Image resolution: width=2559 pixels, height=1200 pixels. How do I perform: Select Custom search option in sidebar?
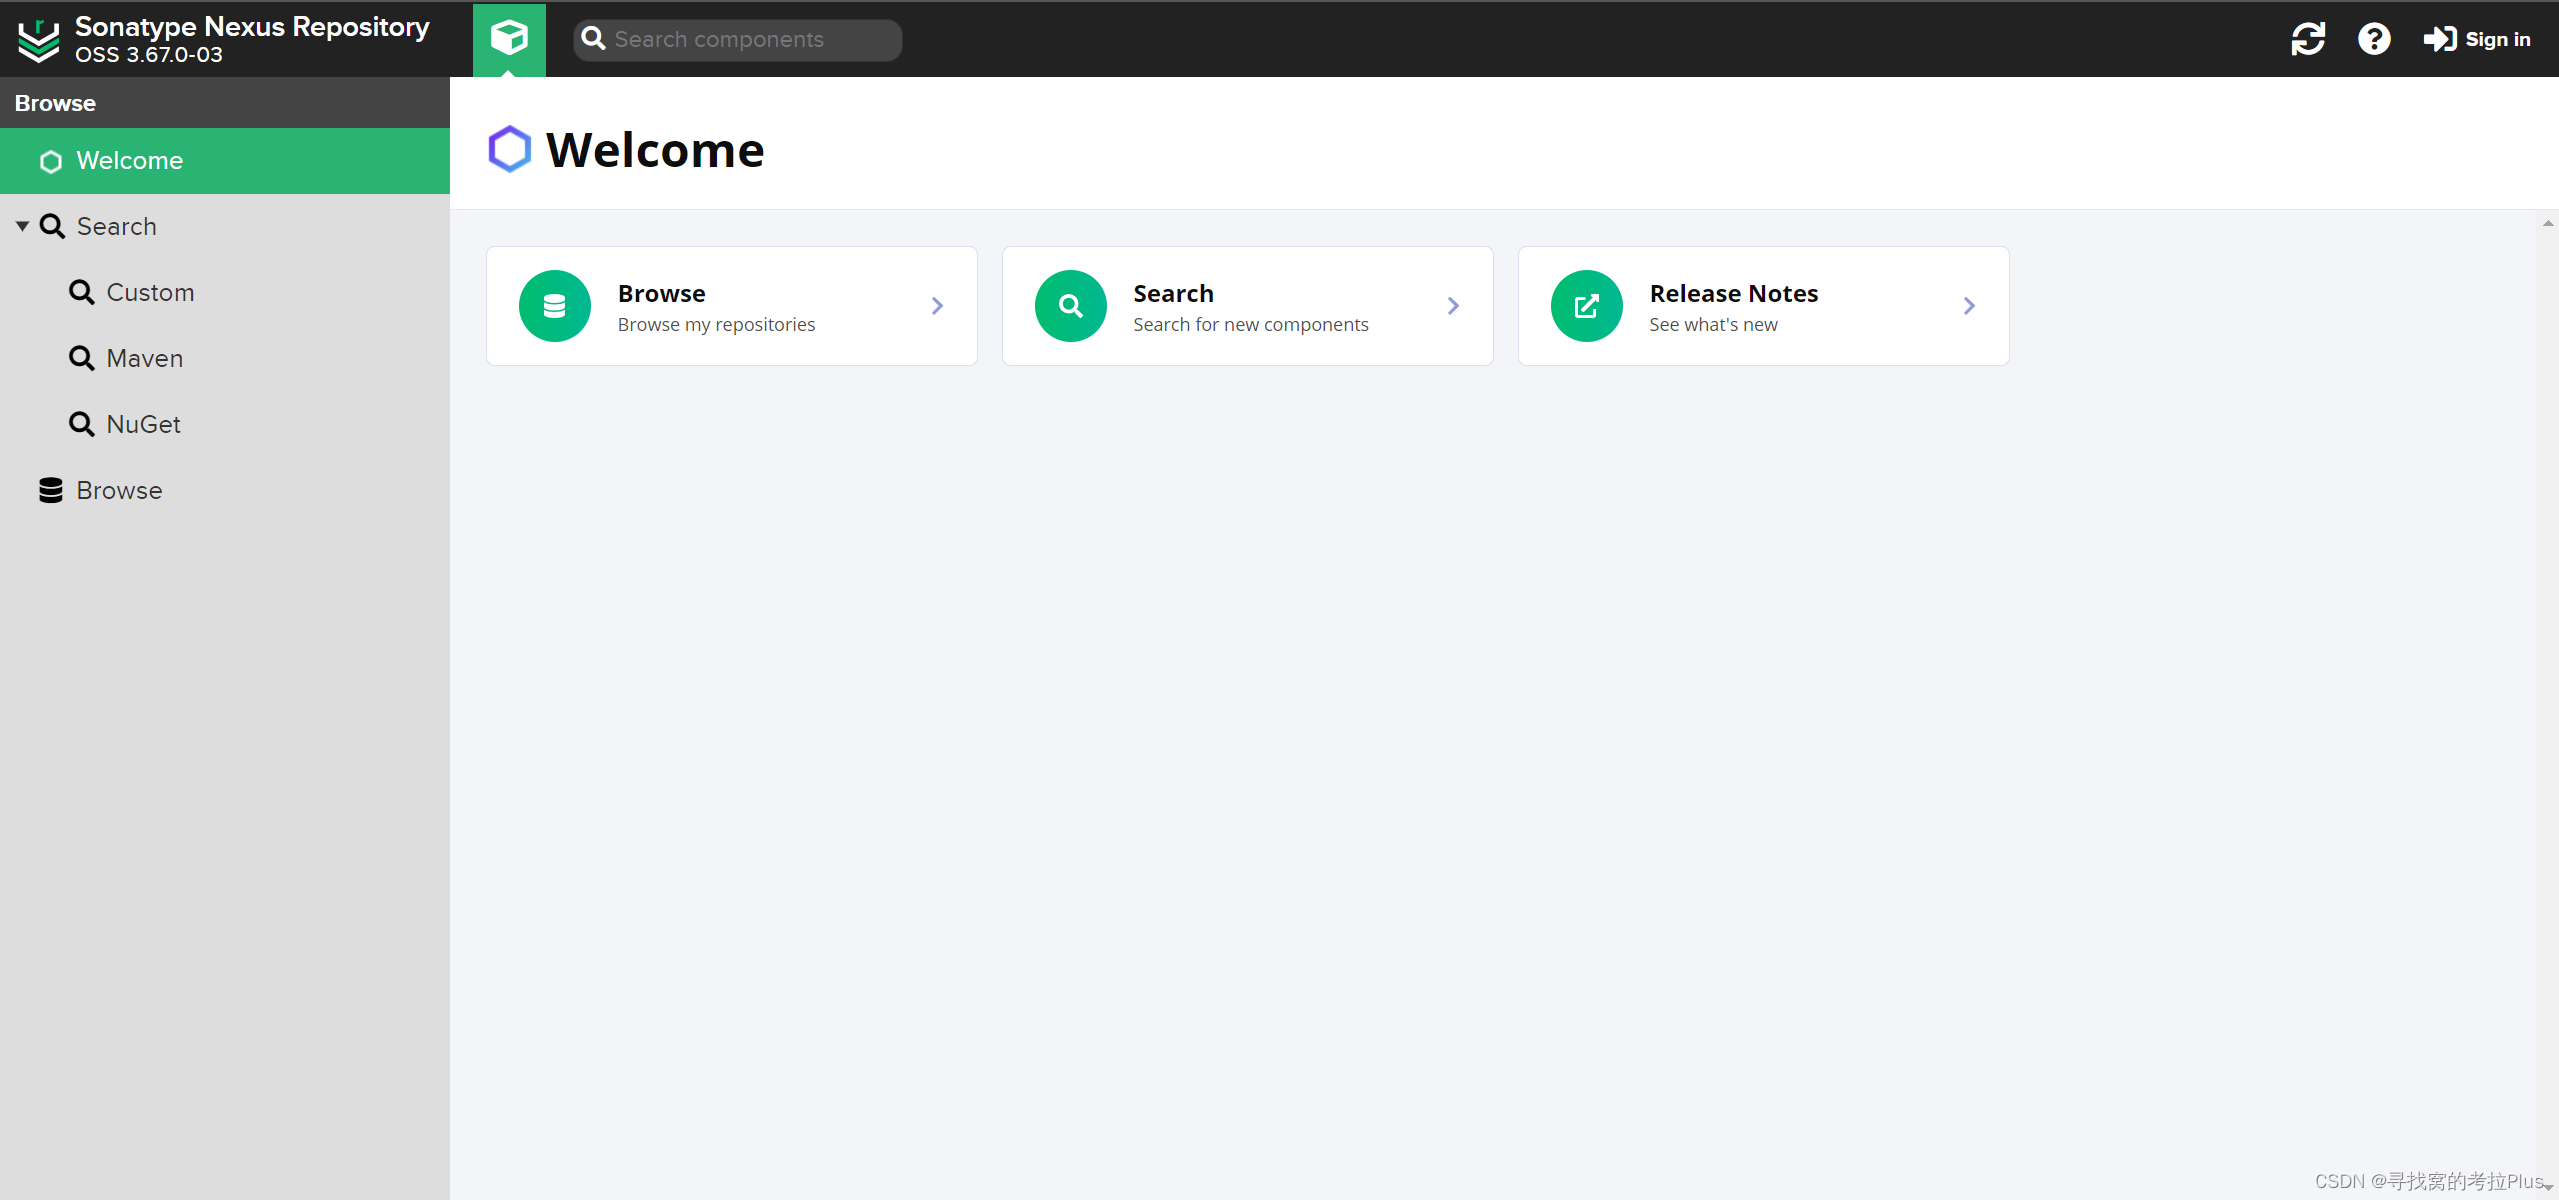(x=149, y=291)
